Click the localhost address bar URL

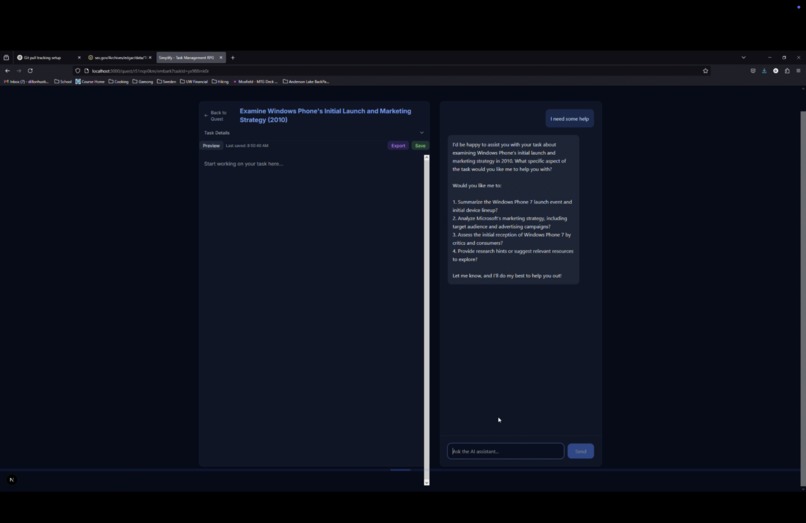click(151, 71)
